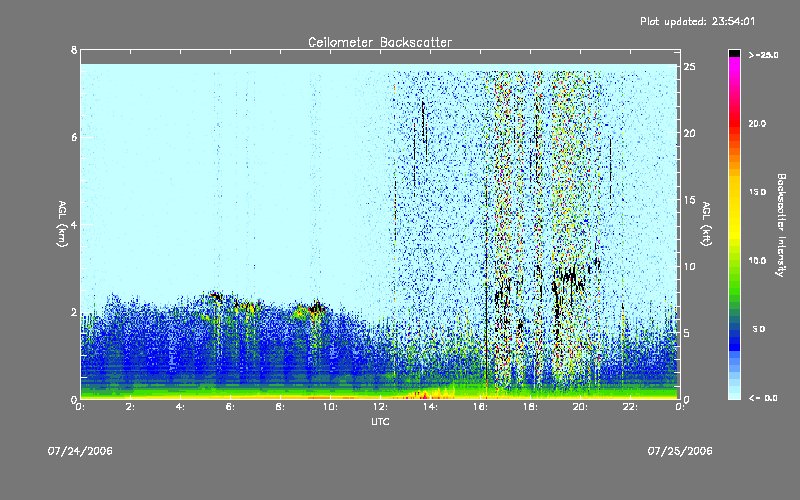Select the AGL (kft) axis label
Screen dimensions: 800x500
tap(706, 224)
